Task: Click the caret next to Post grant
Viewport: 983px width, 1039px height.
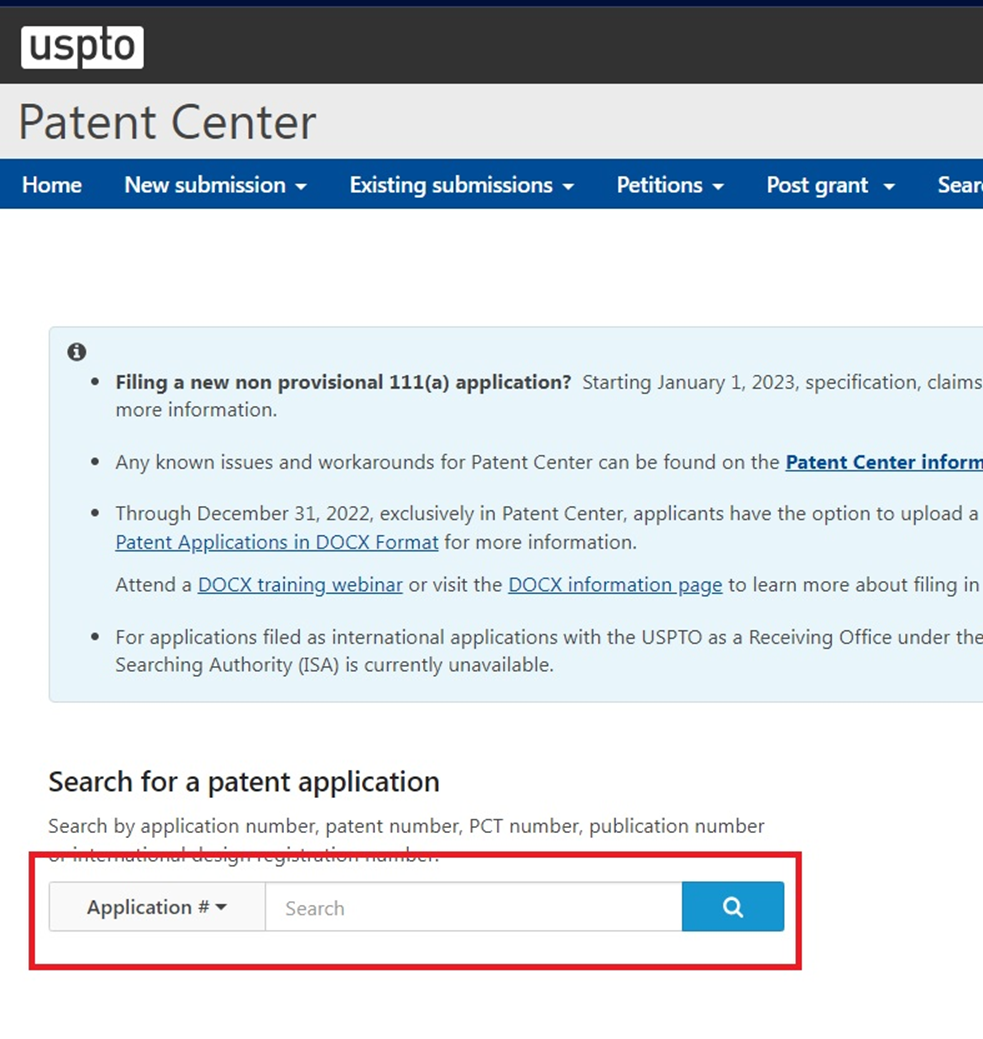Action: (x=889, y=187)
